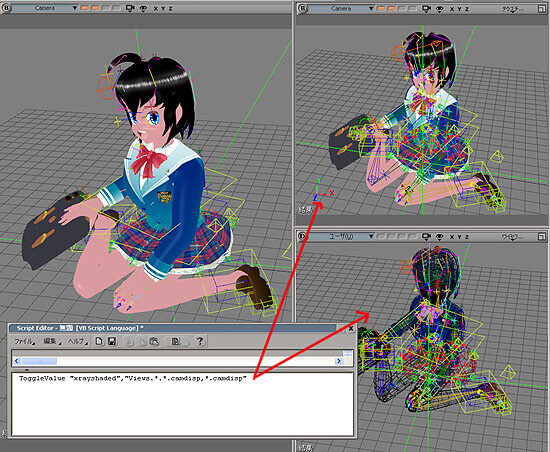Image resolution: width=550 pixels, height=452 pixels.
Task: Maximize the bottom-right viewport
Action: pos(542,237)
